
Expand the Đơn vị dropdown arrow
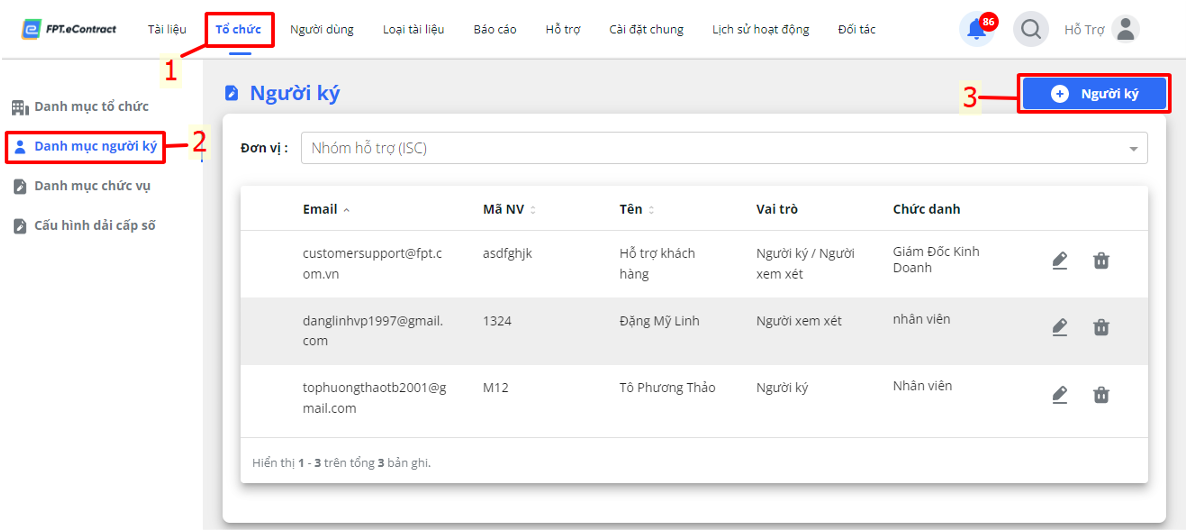[x=1133, y=148]
